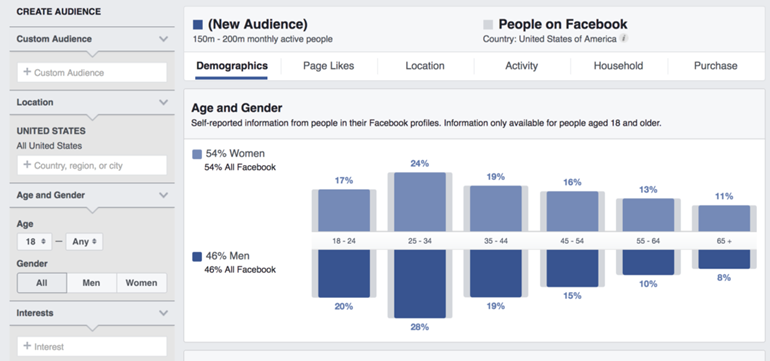Select the Women gender option
The width and height of the screenshot is (770, 361).
tap(141, 283)
